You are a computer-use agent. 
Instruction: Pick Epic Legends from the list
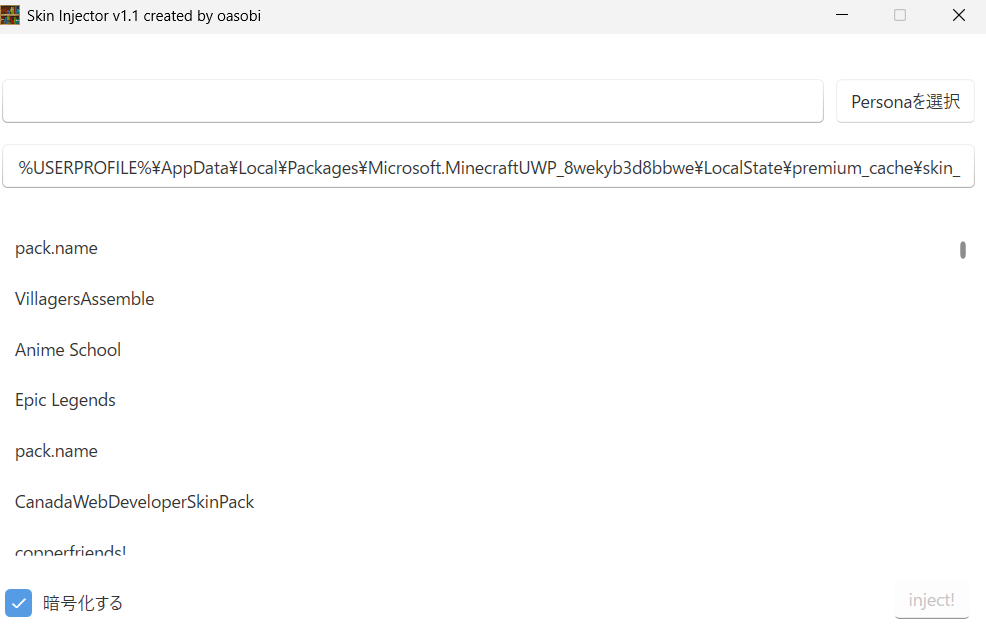pos(65,400)
